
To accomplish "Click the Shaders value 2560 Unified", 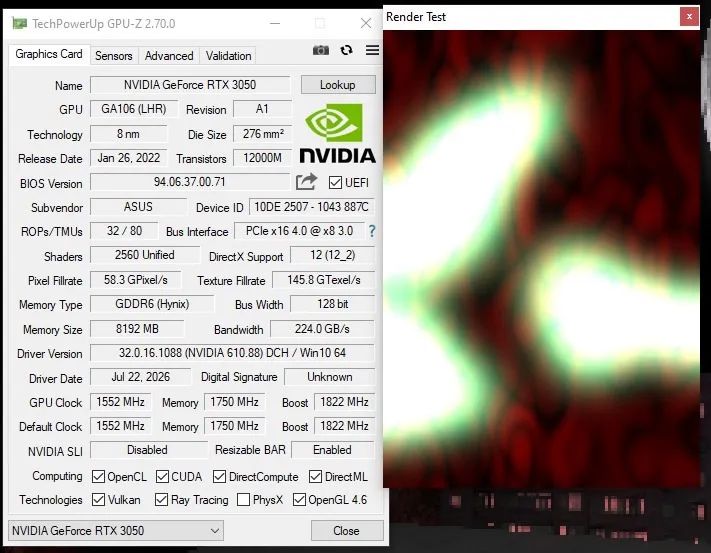I will tap(145, 255).
